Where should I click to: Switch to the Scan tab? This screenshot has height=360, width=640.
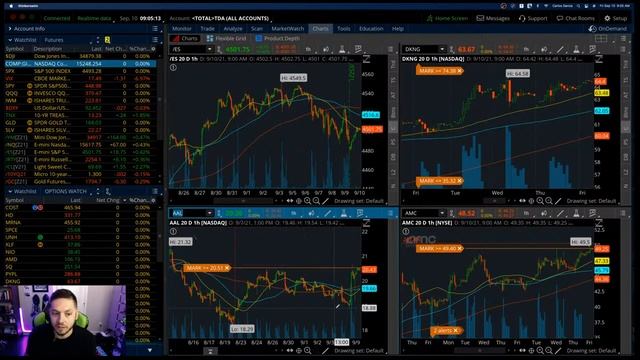(257, 29)
